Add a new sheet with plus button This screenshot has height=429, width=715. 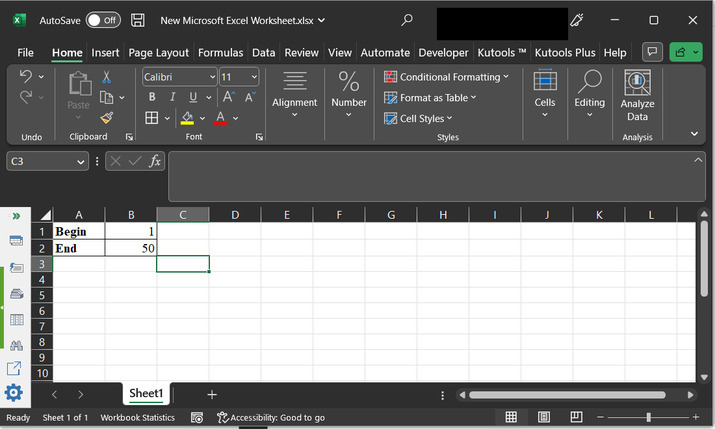211,394
